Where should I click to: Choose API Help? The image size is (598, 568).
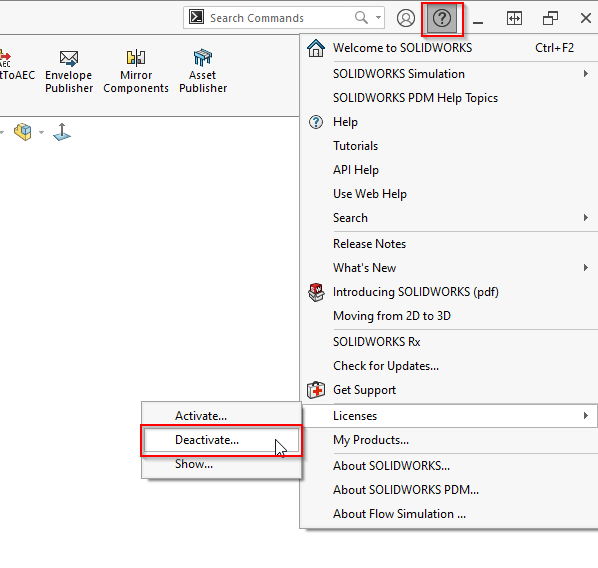click(x=448, y=170)
